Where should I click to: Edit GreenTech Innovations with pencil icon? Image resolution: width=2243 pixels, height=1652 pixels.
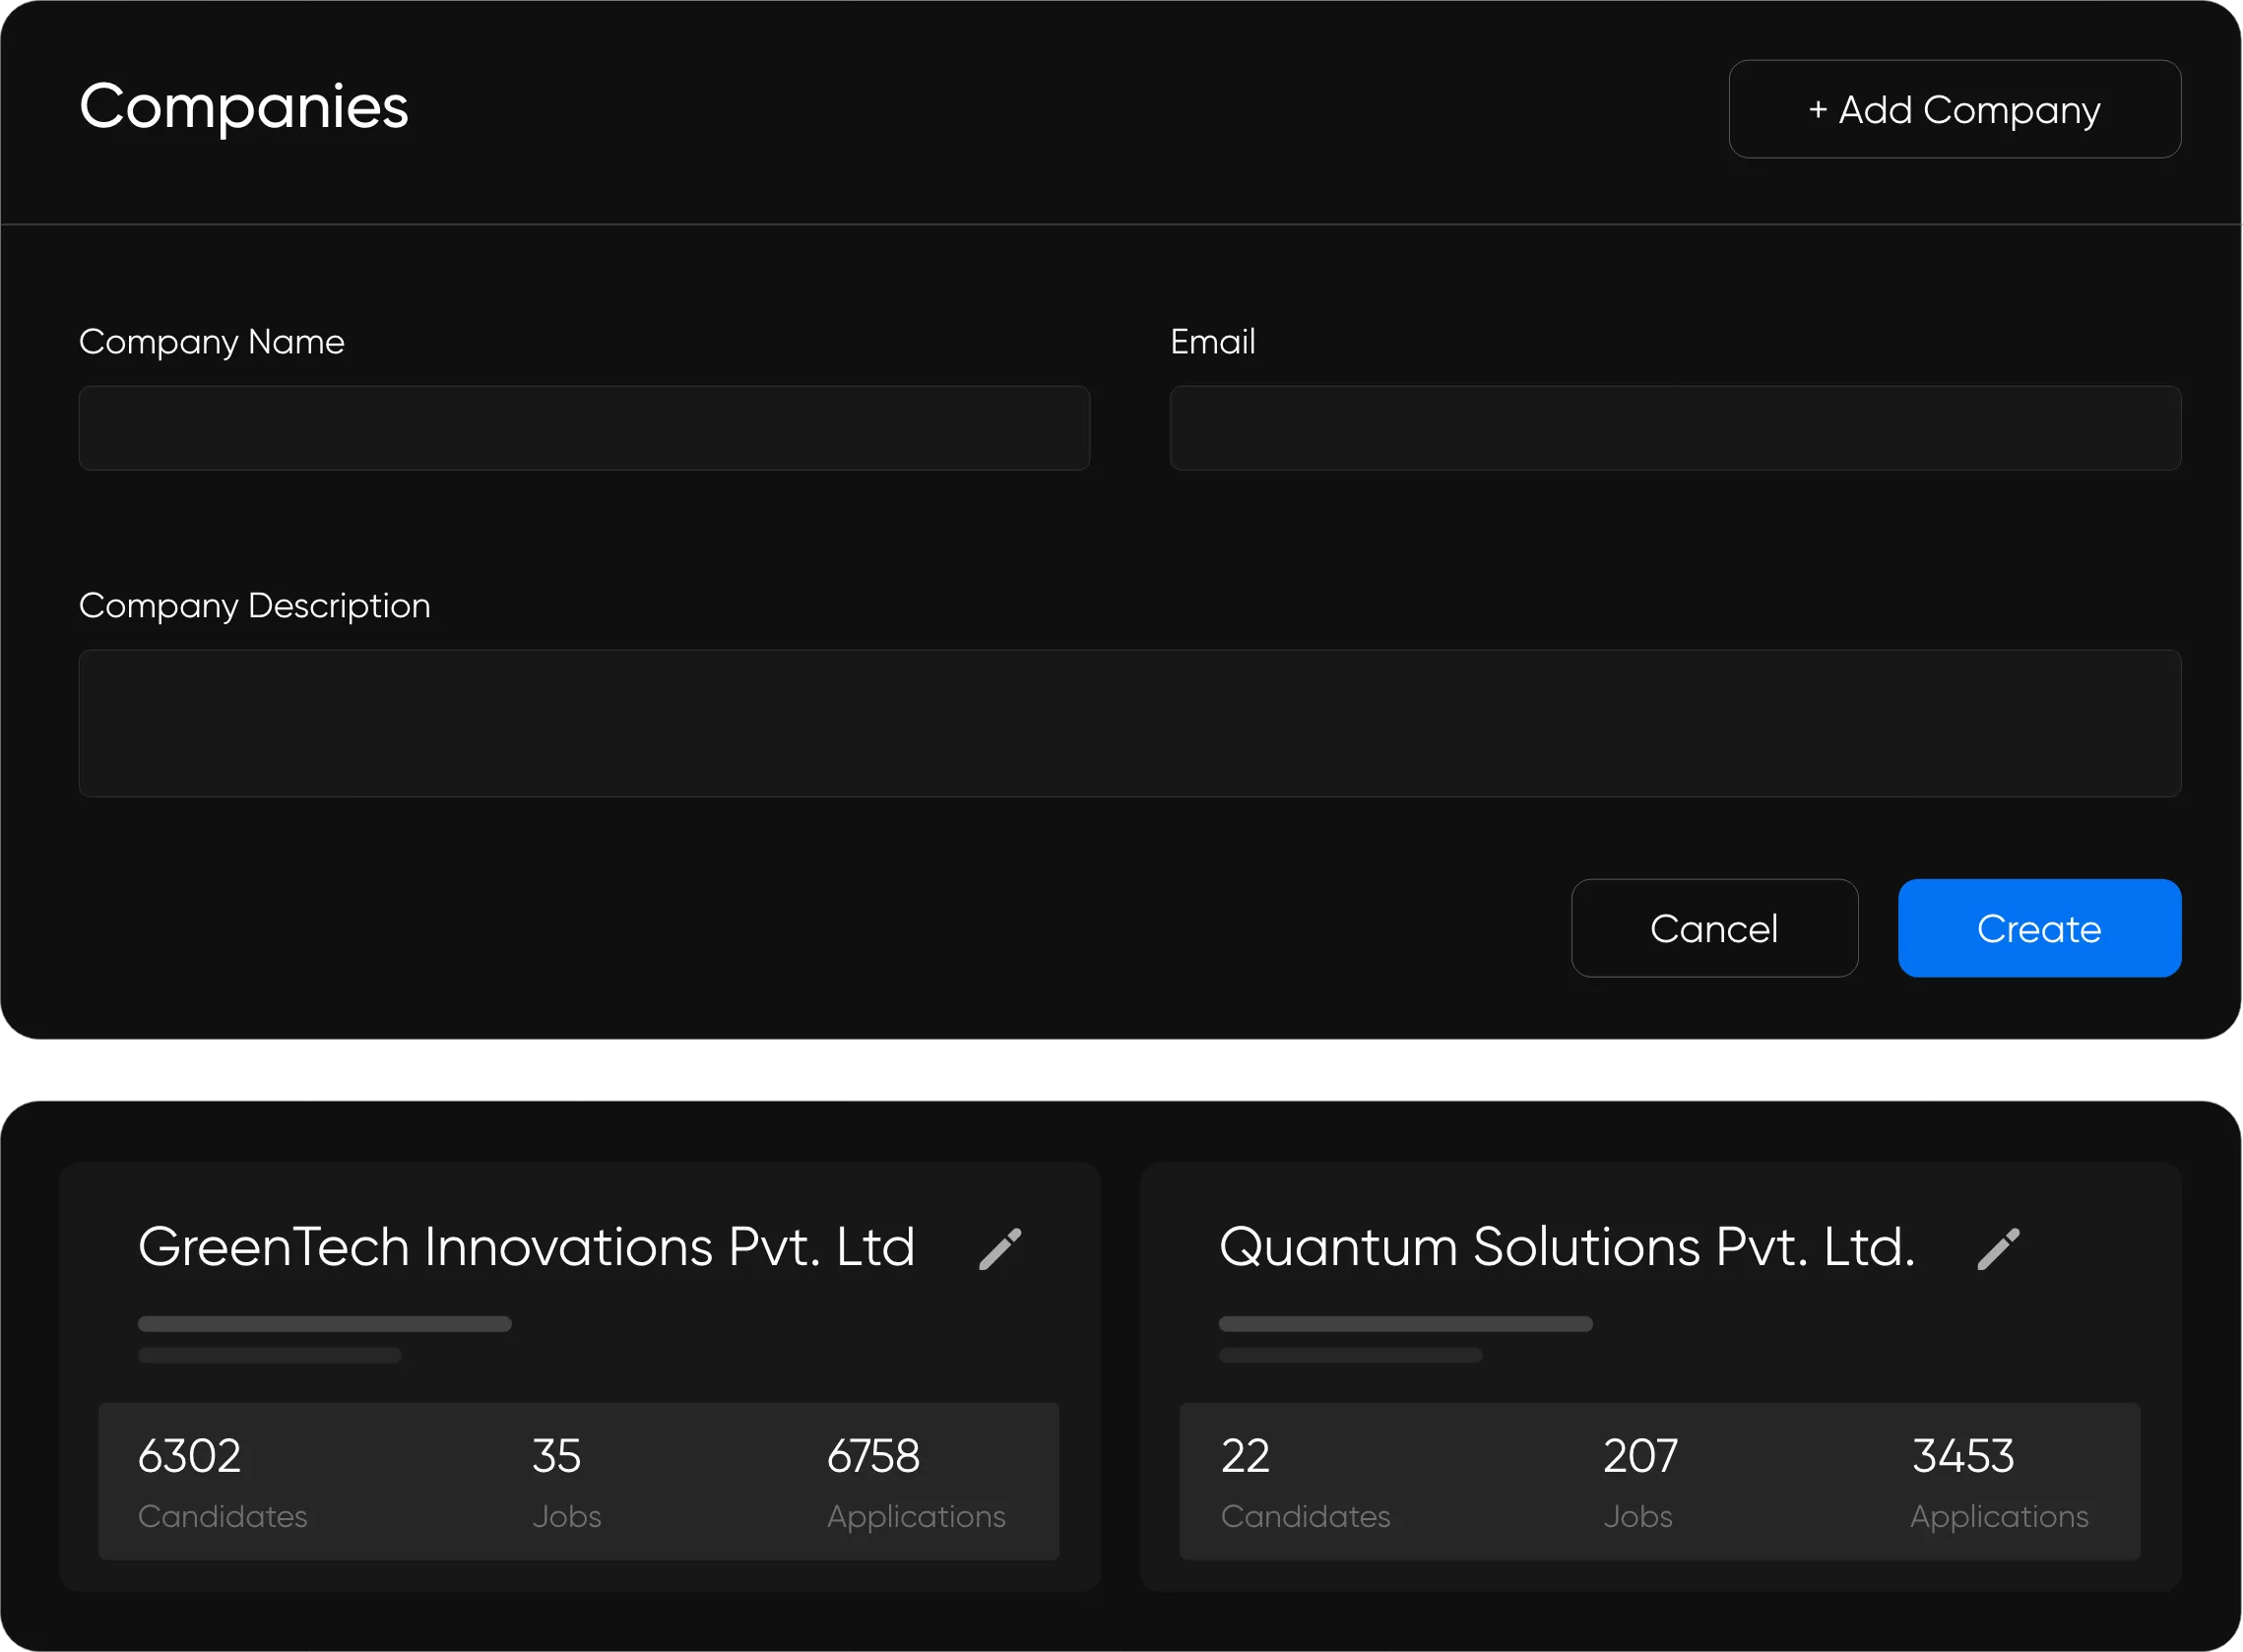(999, 1248)
